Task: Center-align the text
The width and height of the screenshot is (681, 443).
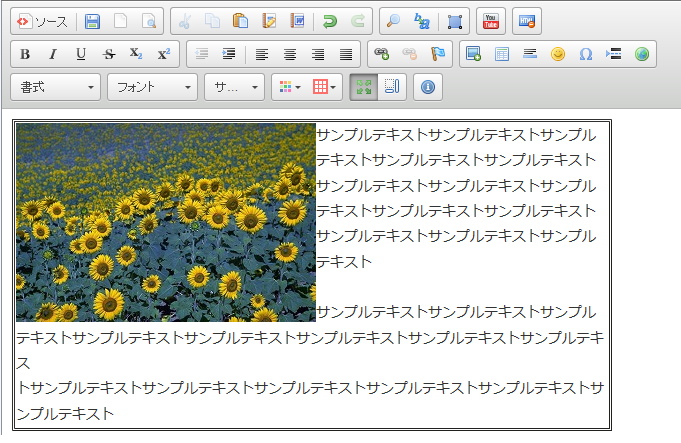Action: (290, 54)
